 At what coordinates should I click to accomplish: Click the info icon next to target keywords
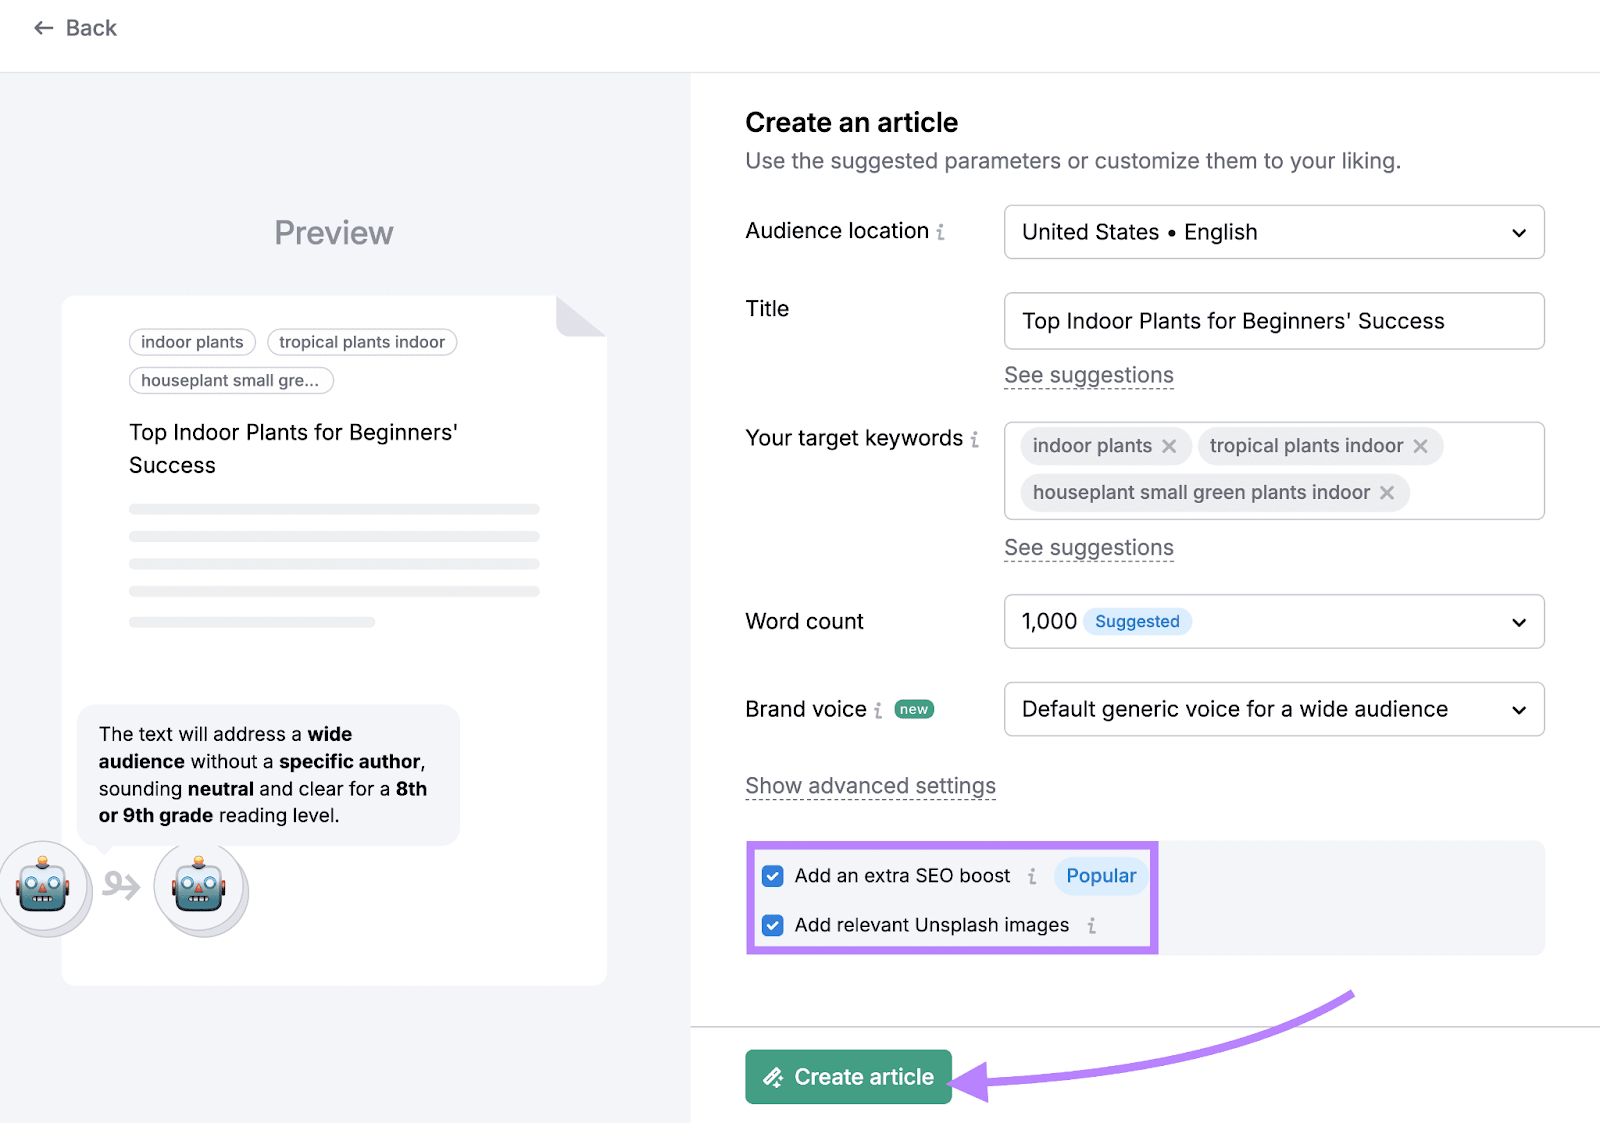pos(974,439)
